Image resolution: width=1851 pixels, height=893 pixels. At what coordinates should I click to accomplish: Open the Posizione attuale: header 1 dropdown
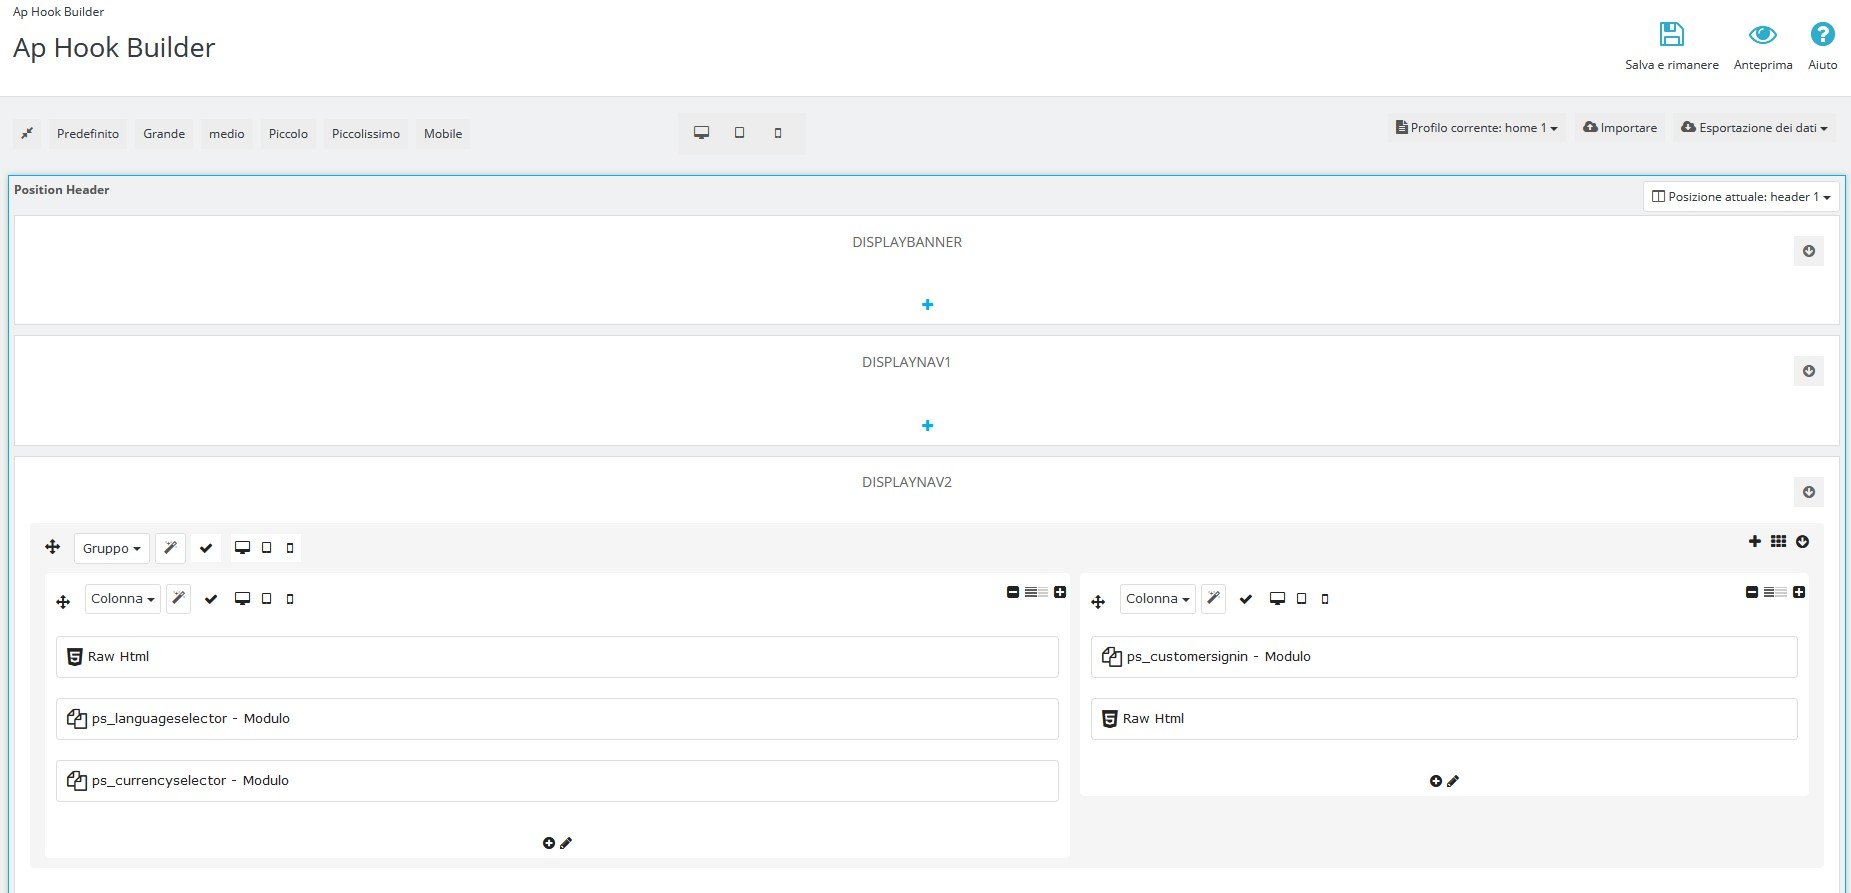1741,197
